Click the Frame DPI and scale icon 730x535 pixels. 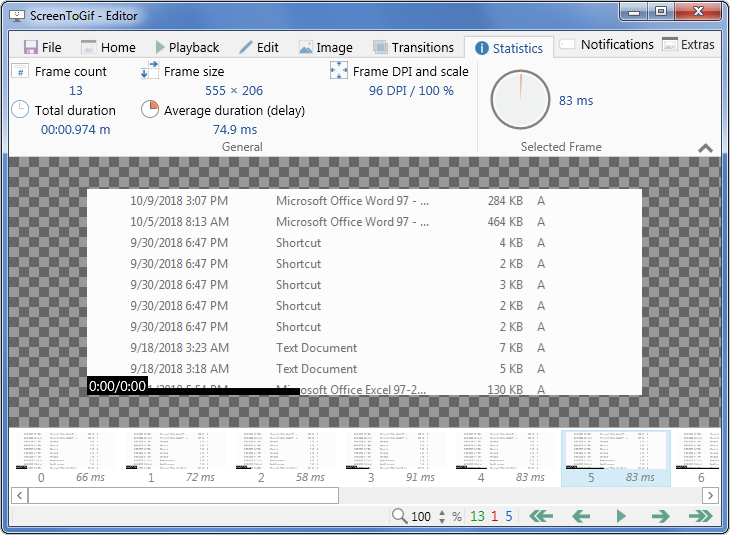[338, 70]
